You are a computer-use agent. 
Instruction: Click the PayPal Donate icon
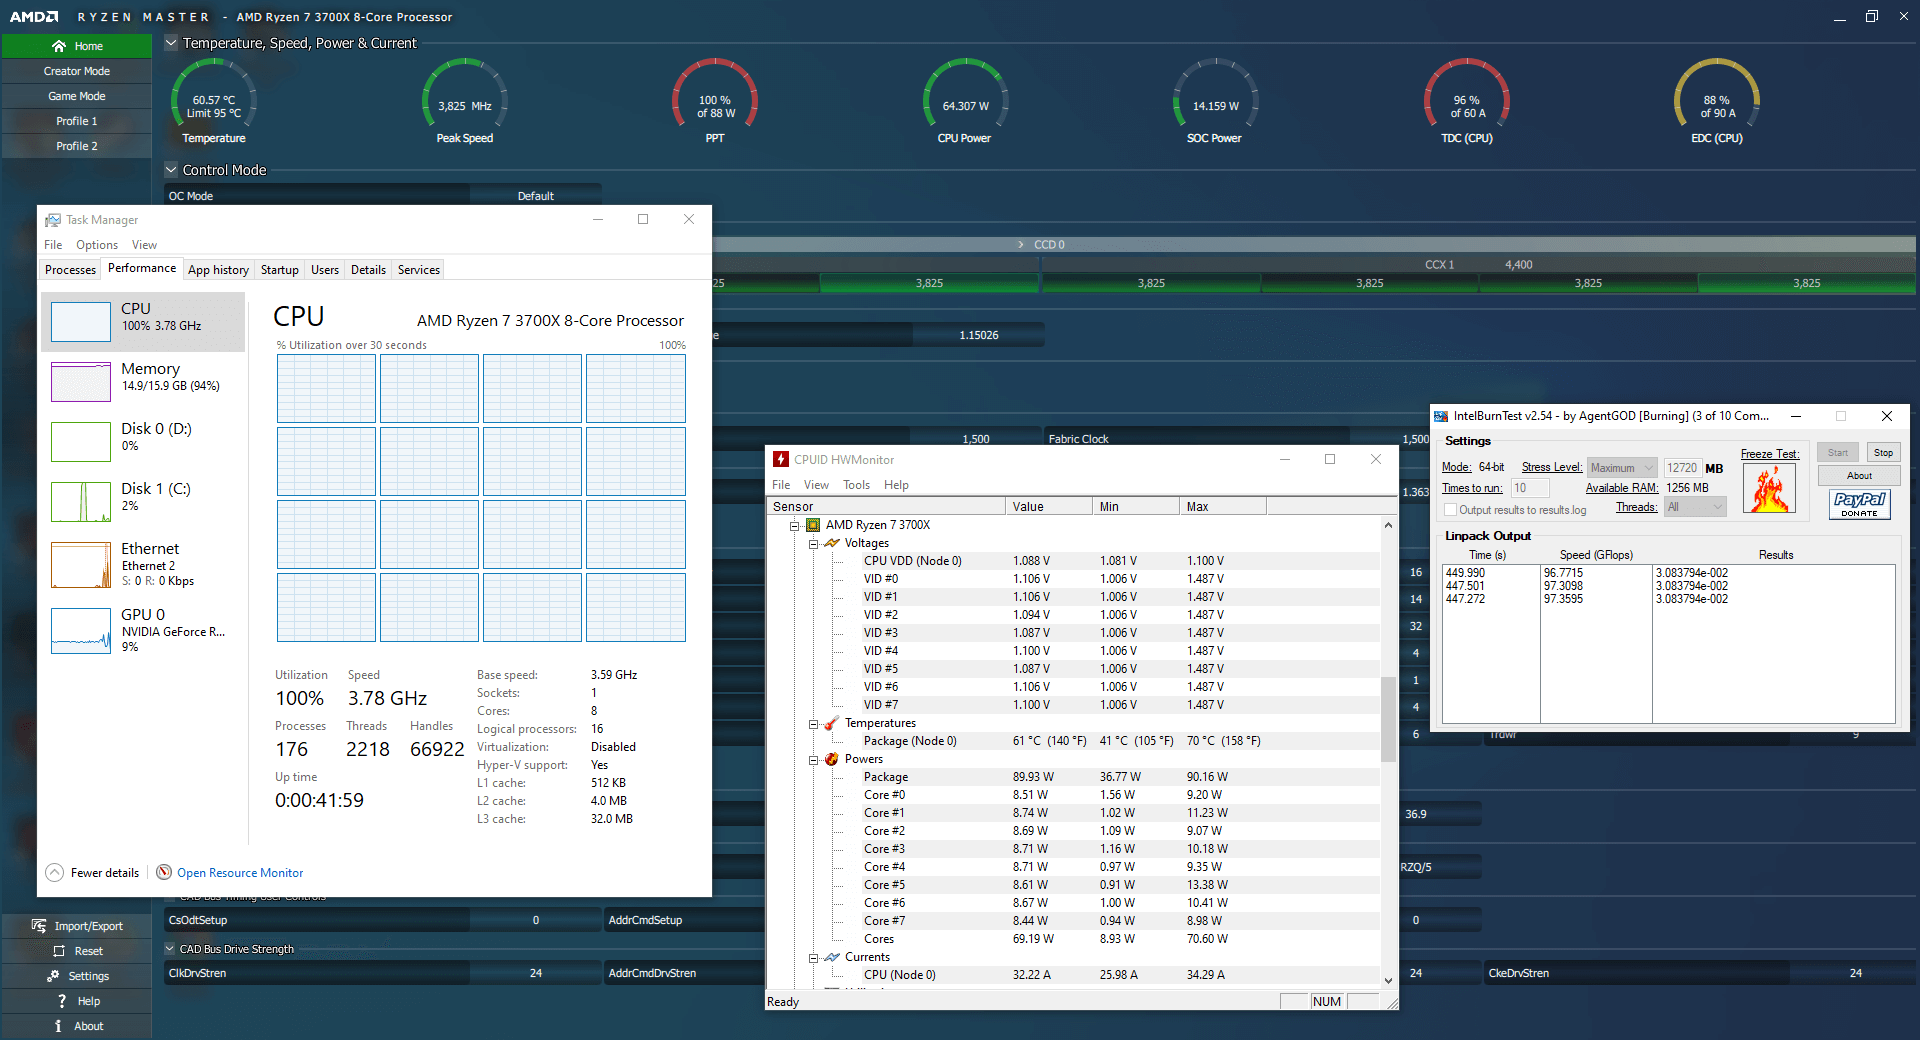(1859, 504)
